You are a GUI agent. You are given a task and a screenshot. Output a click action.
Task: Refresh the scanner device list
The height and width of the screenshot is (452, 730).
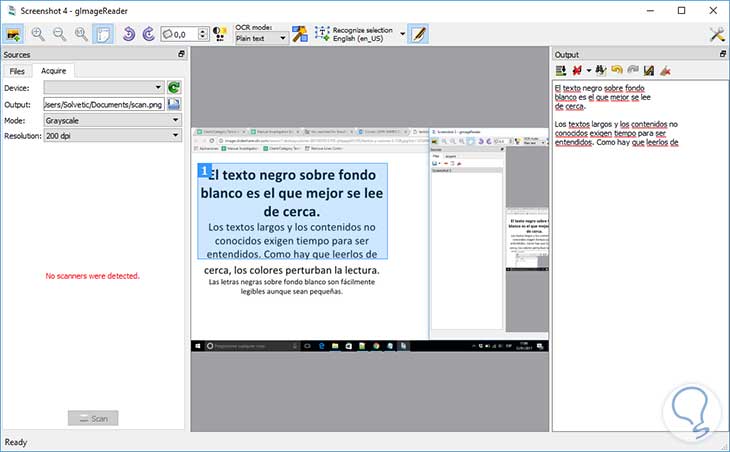pyautogui.click(x=174, y=87)
